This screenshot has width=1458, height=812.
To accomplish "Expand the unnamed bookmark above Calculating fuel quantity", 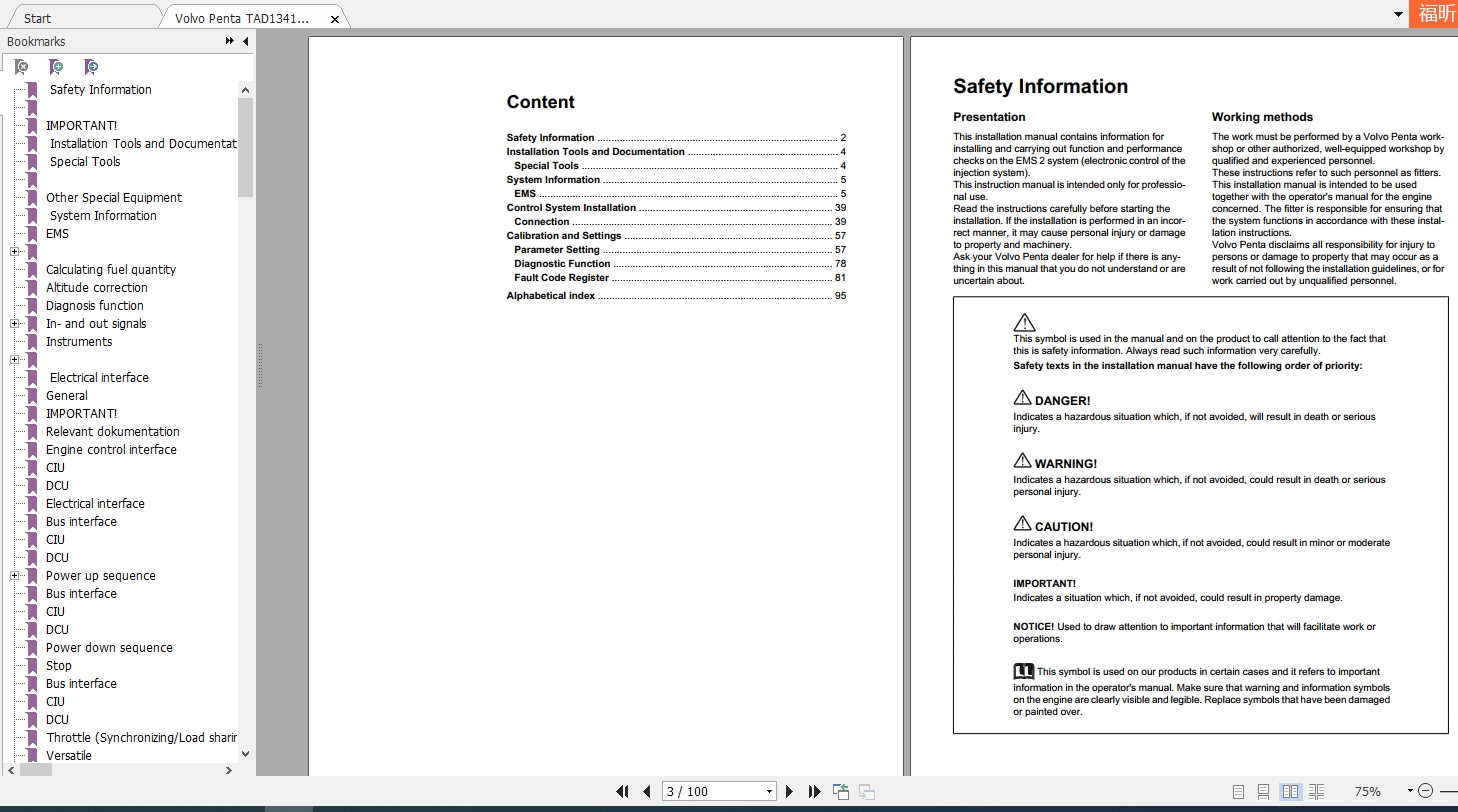I will pyautogui.click(x=14, y=251).
